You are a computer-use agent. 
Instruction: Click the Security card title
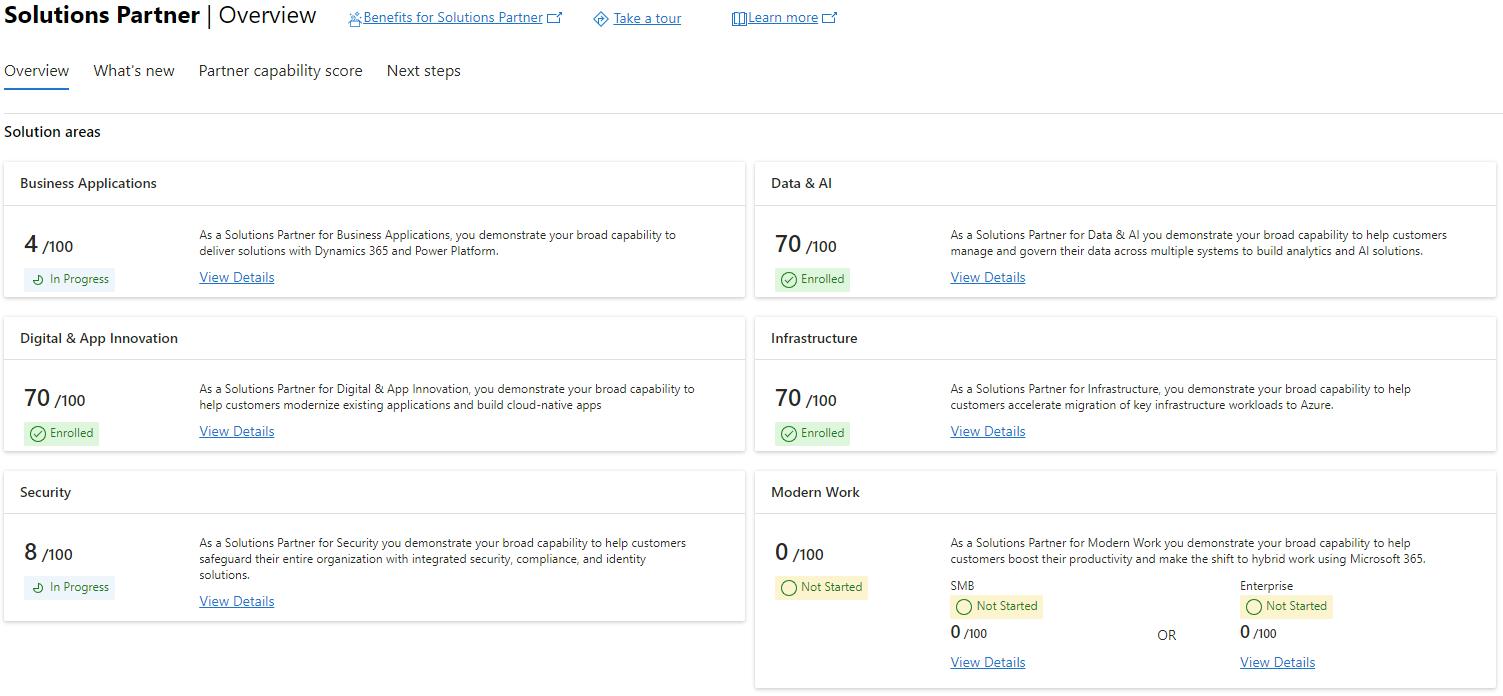[x=45, y=493]
